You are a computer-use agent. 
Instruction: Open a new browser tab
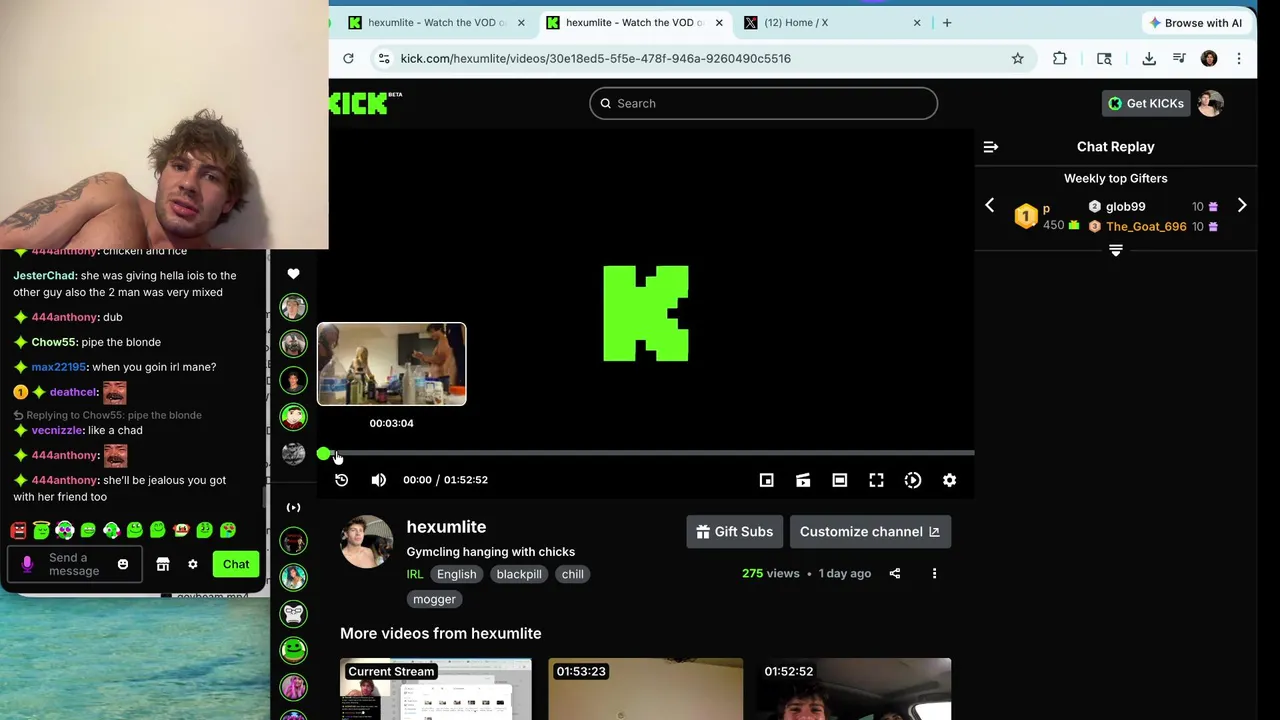click(x=947, y=22)
